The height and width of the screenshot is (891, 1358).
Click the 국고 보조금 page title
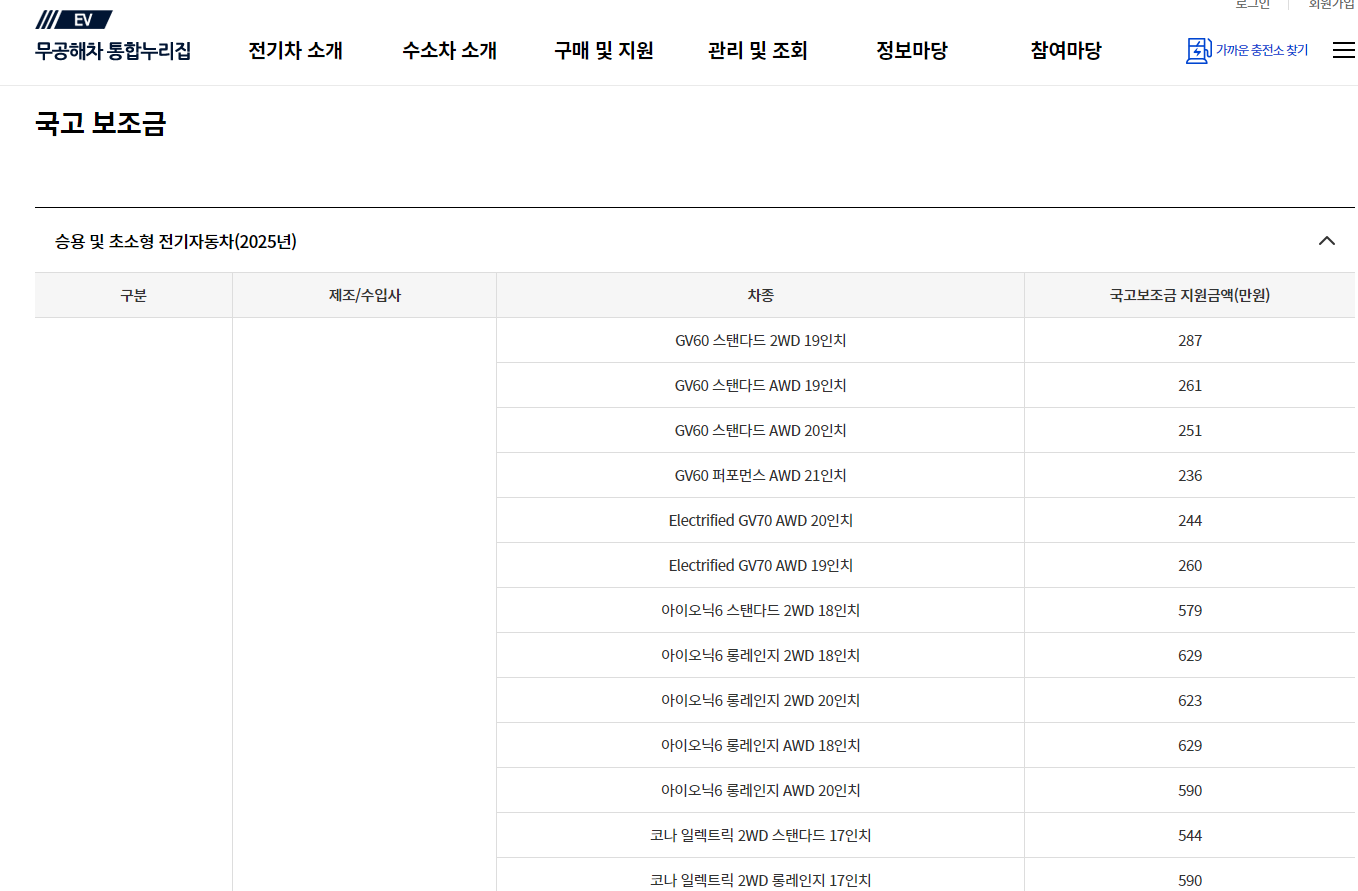pos(100,123)
